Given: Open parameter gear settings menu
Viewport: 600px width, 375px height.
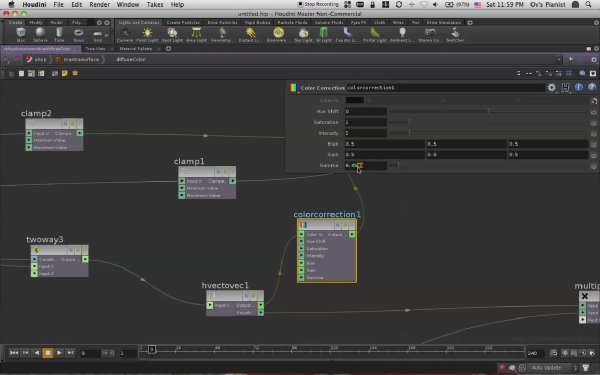Looking at the screenshot, I should tap(551, 88).
